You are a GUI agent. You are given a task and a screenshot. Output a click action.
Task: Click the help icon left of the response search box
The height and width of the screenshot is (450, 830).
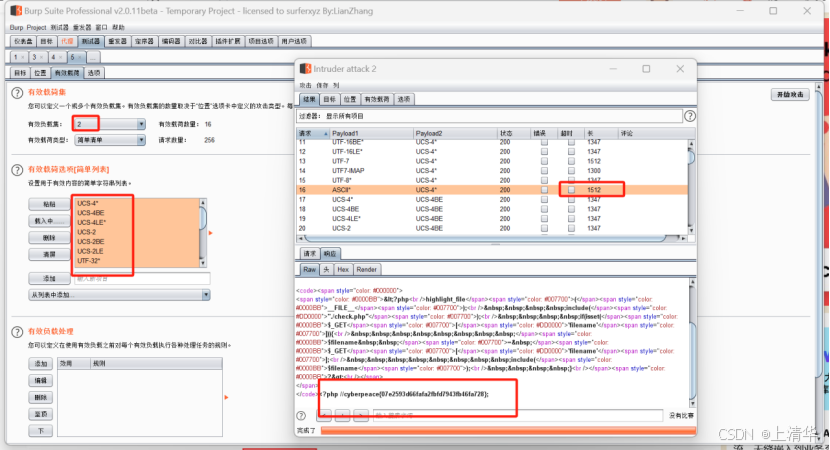pyautogui.click(x=301, y=416)
